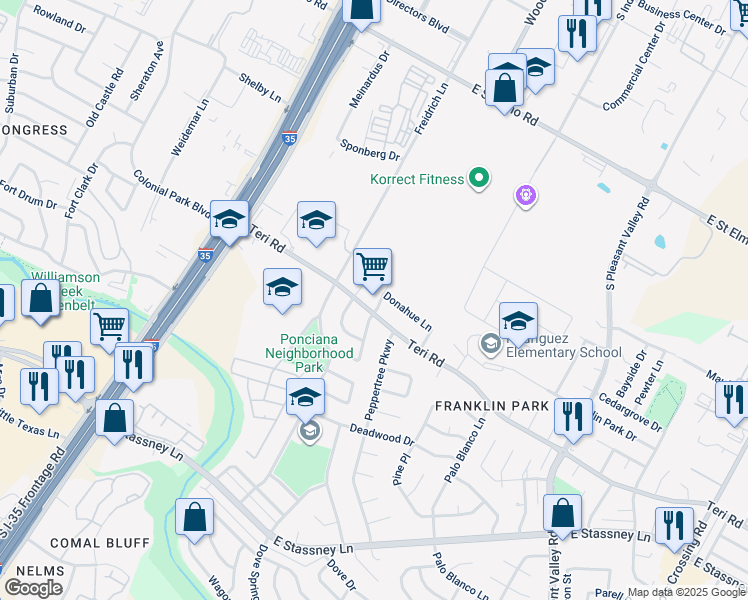Click the school marker at Colonial Park Blvd
This screenshot has height=600, width=748.
click(229, 222)
